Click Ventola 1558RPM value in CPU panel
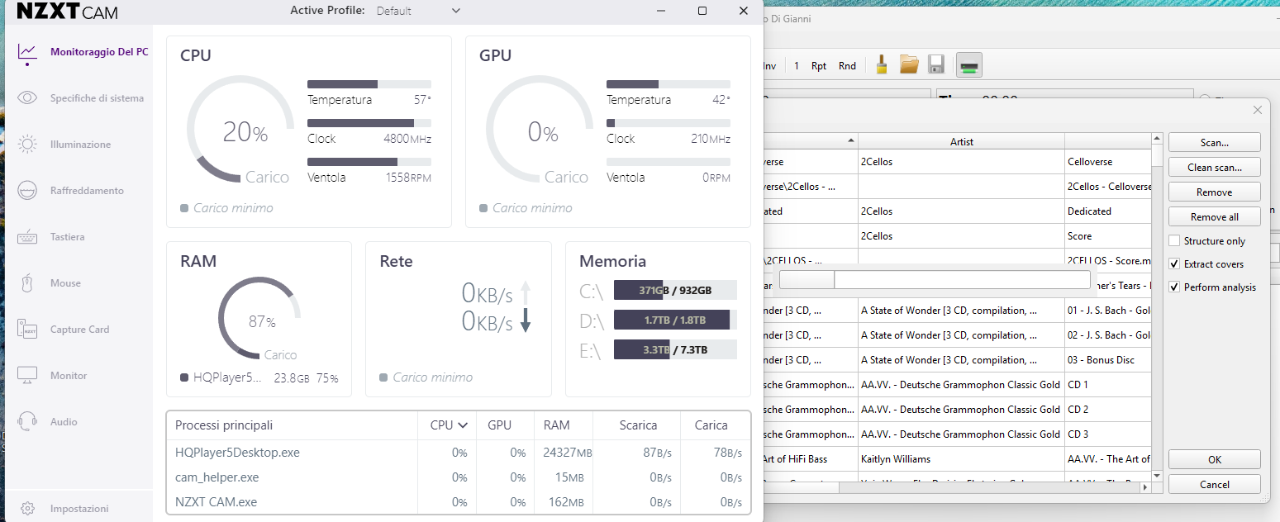 408,178
